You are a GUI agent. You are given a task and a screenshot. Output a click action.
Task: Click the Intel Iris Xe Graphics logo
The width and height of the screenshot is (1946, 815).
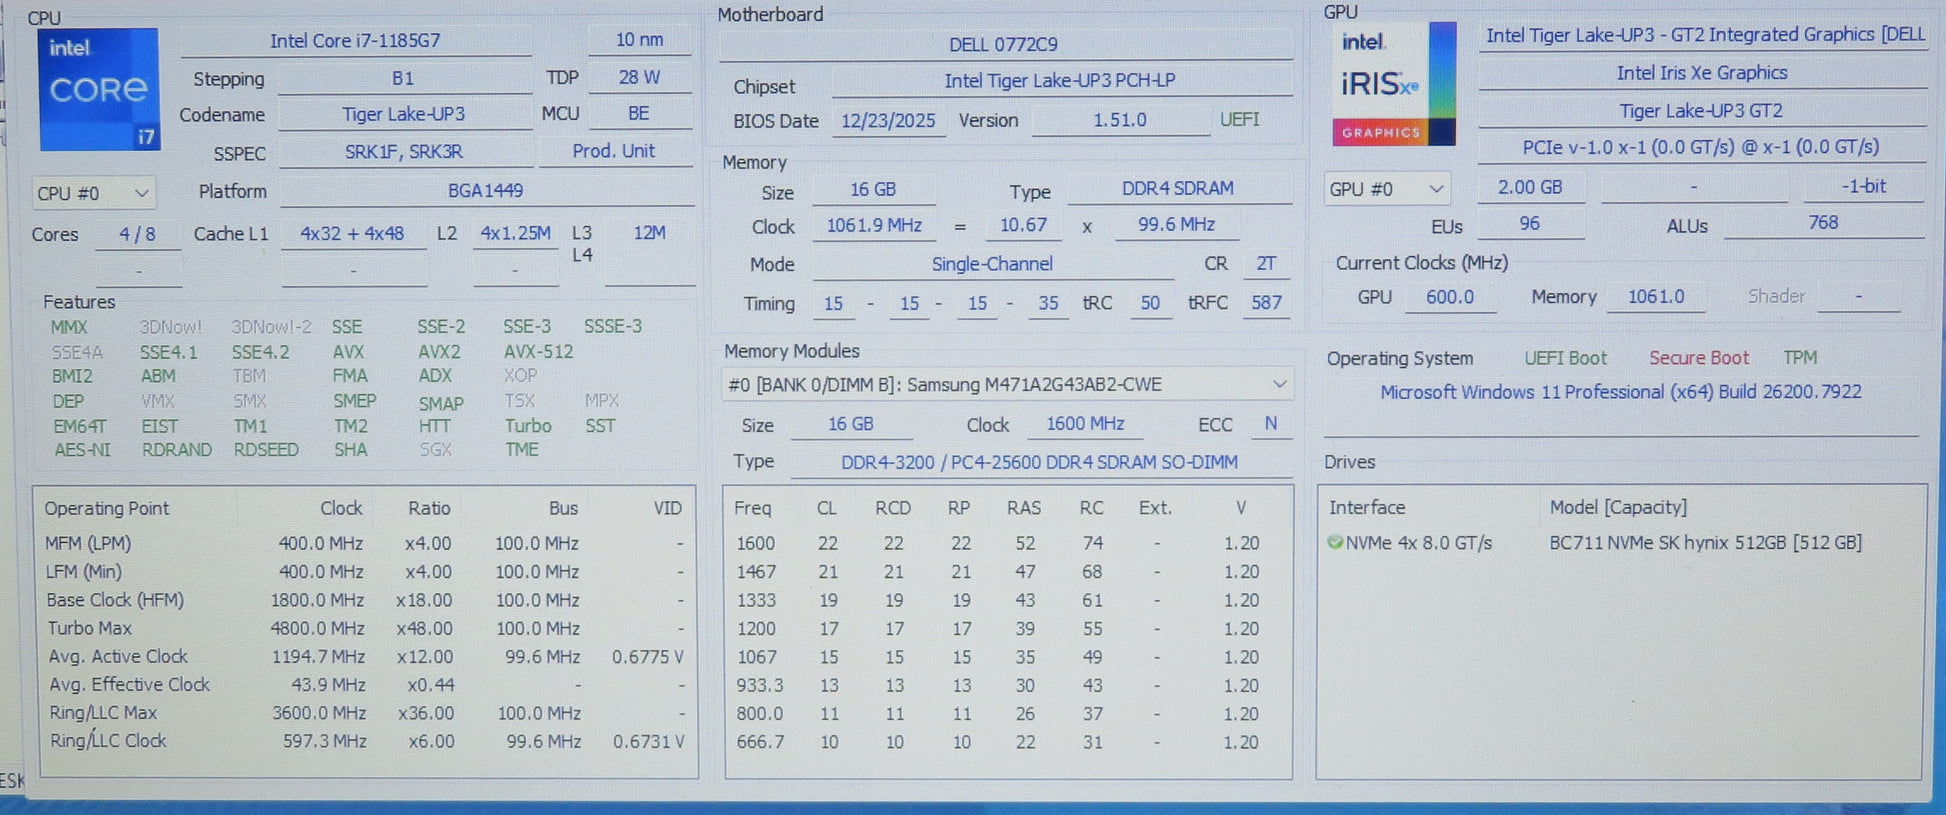(x=1393, y=85)
